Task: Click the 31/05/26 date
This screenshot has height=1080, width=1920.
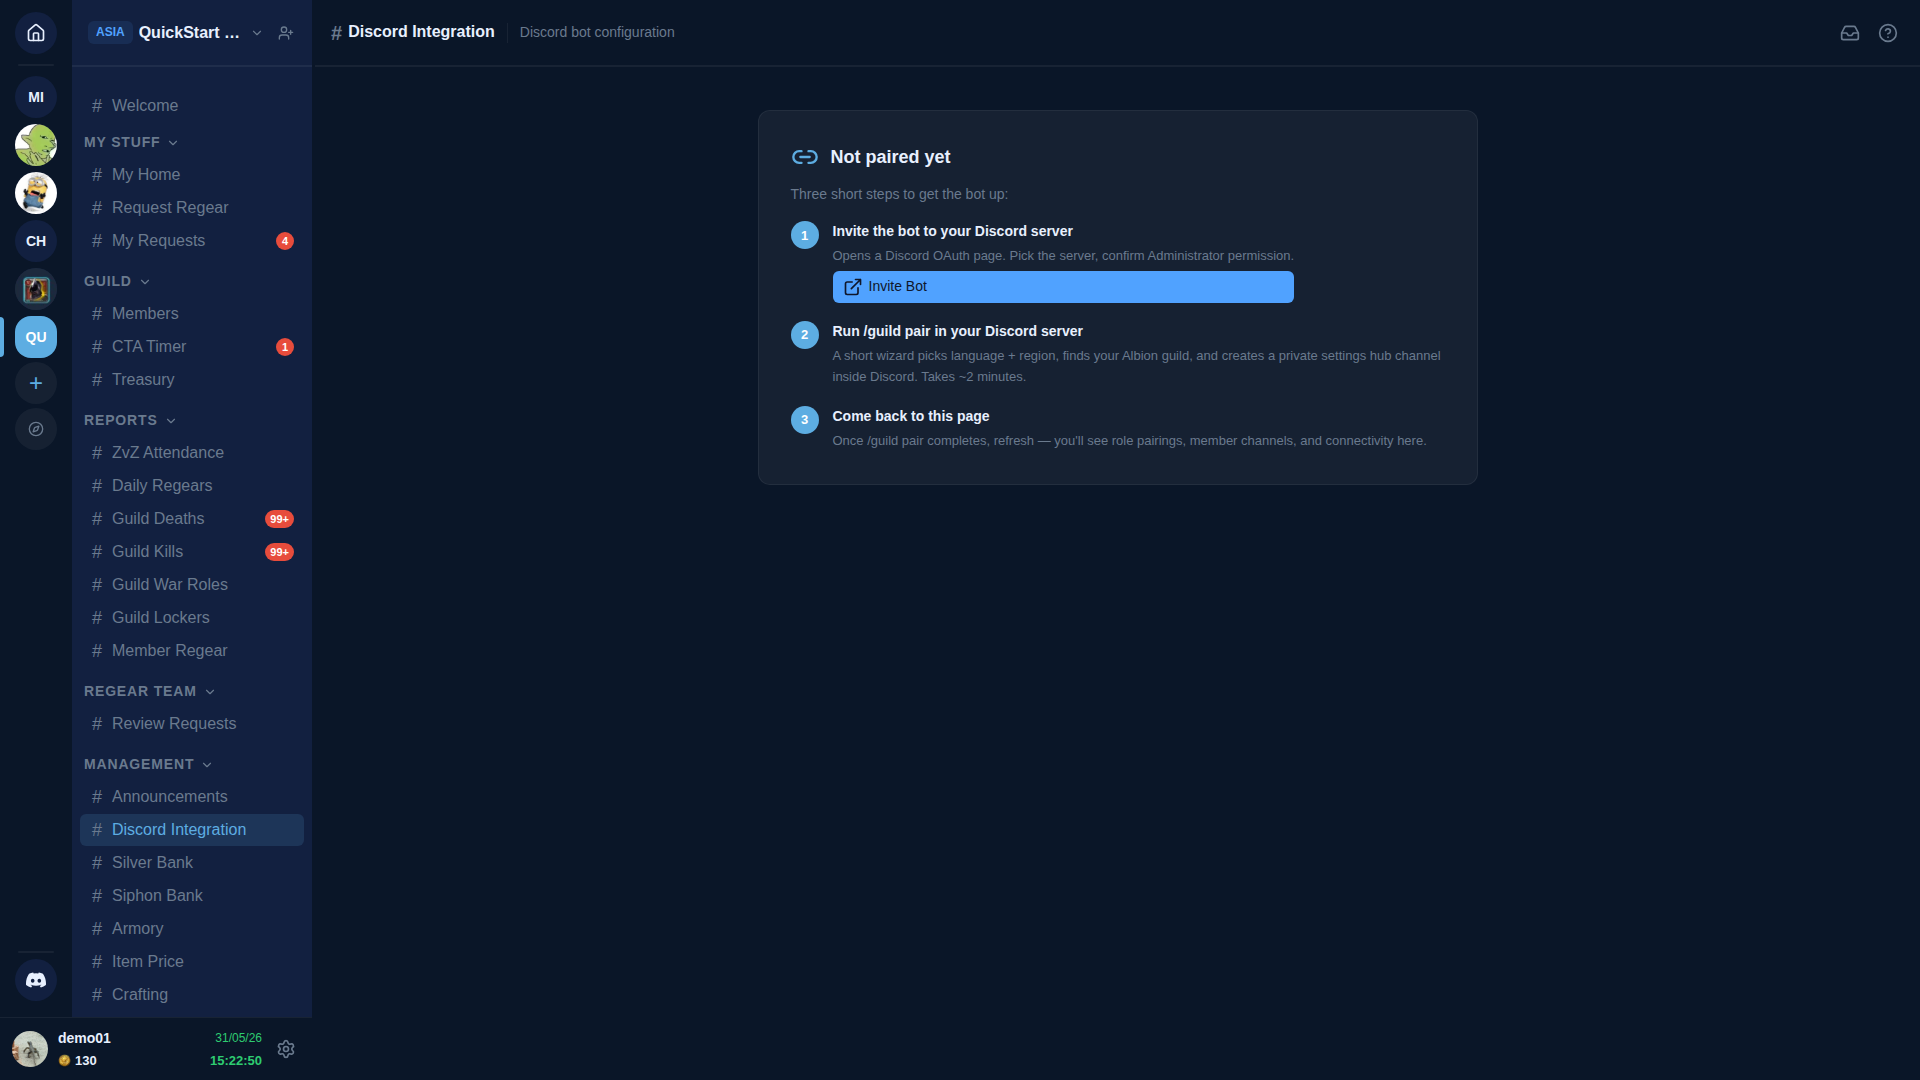Action: pos(238,1038)
